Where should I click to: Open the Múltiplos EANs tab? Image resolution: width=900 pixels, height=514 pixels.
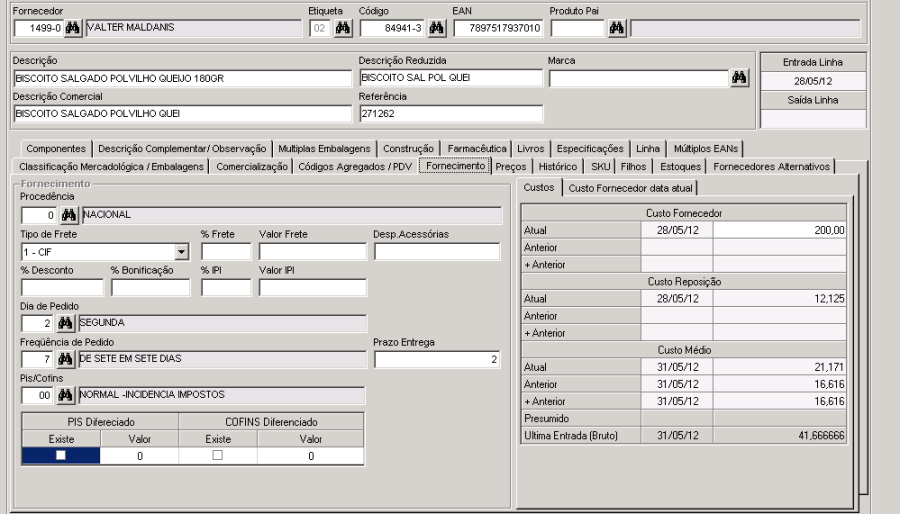(705, 149)
